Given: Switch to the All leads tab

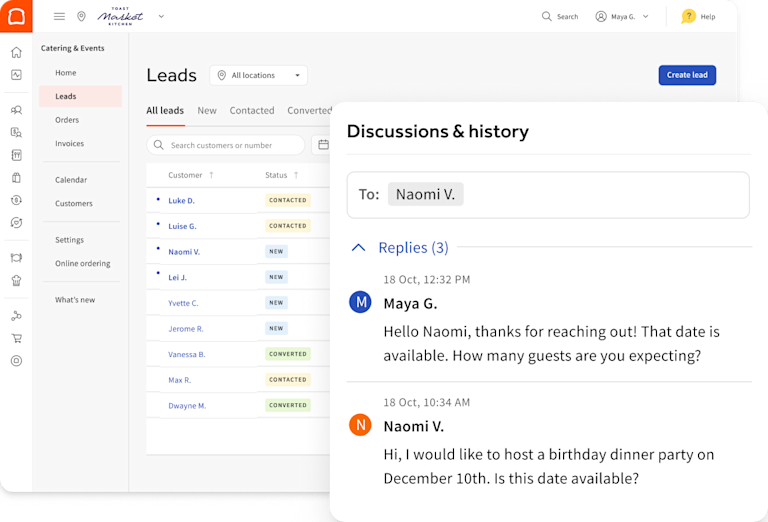Looking at the screenshot, I should tap(165, 111).
